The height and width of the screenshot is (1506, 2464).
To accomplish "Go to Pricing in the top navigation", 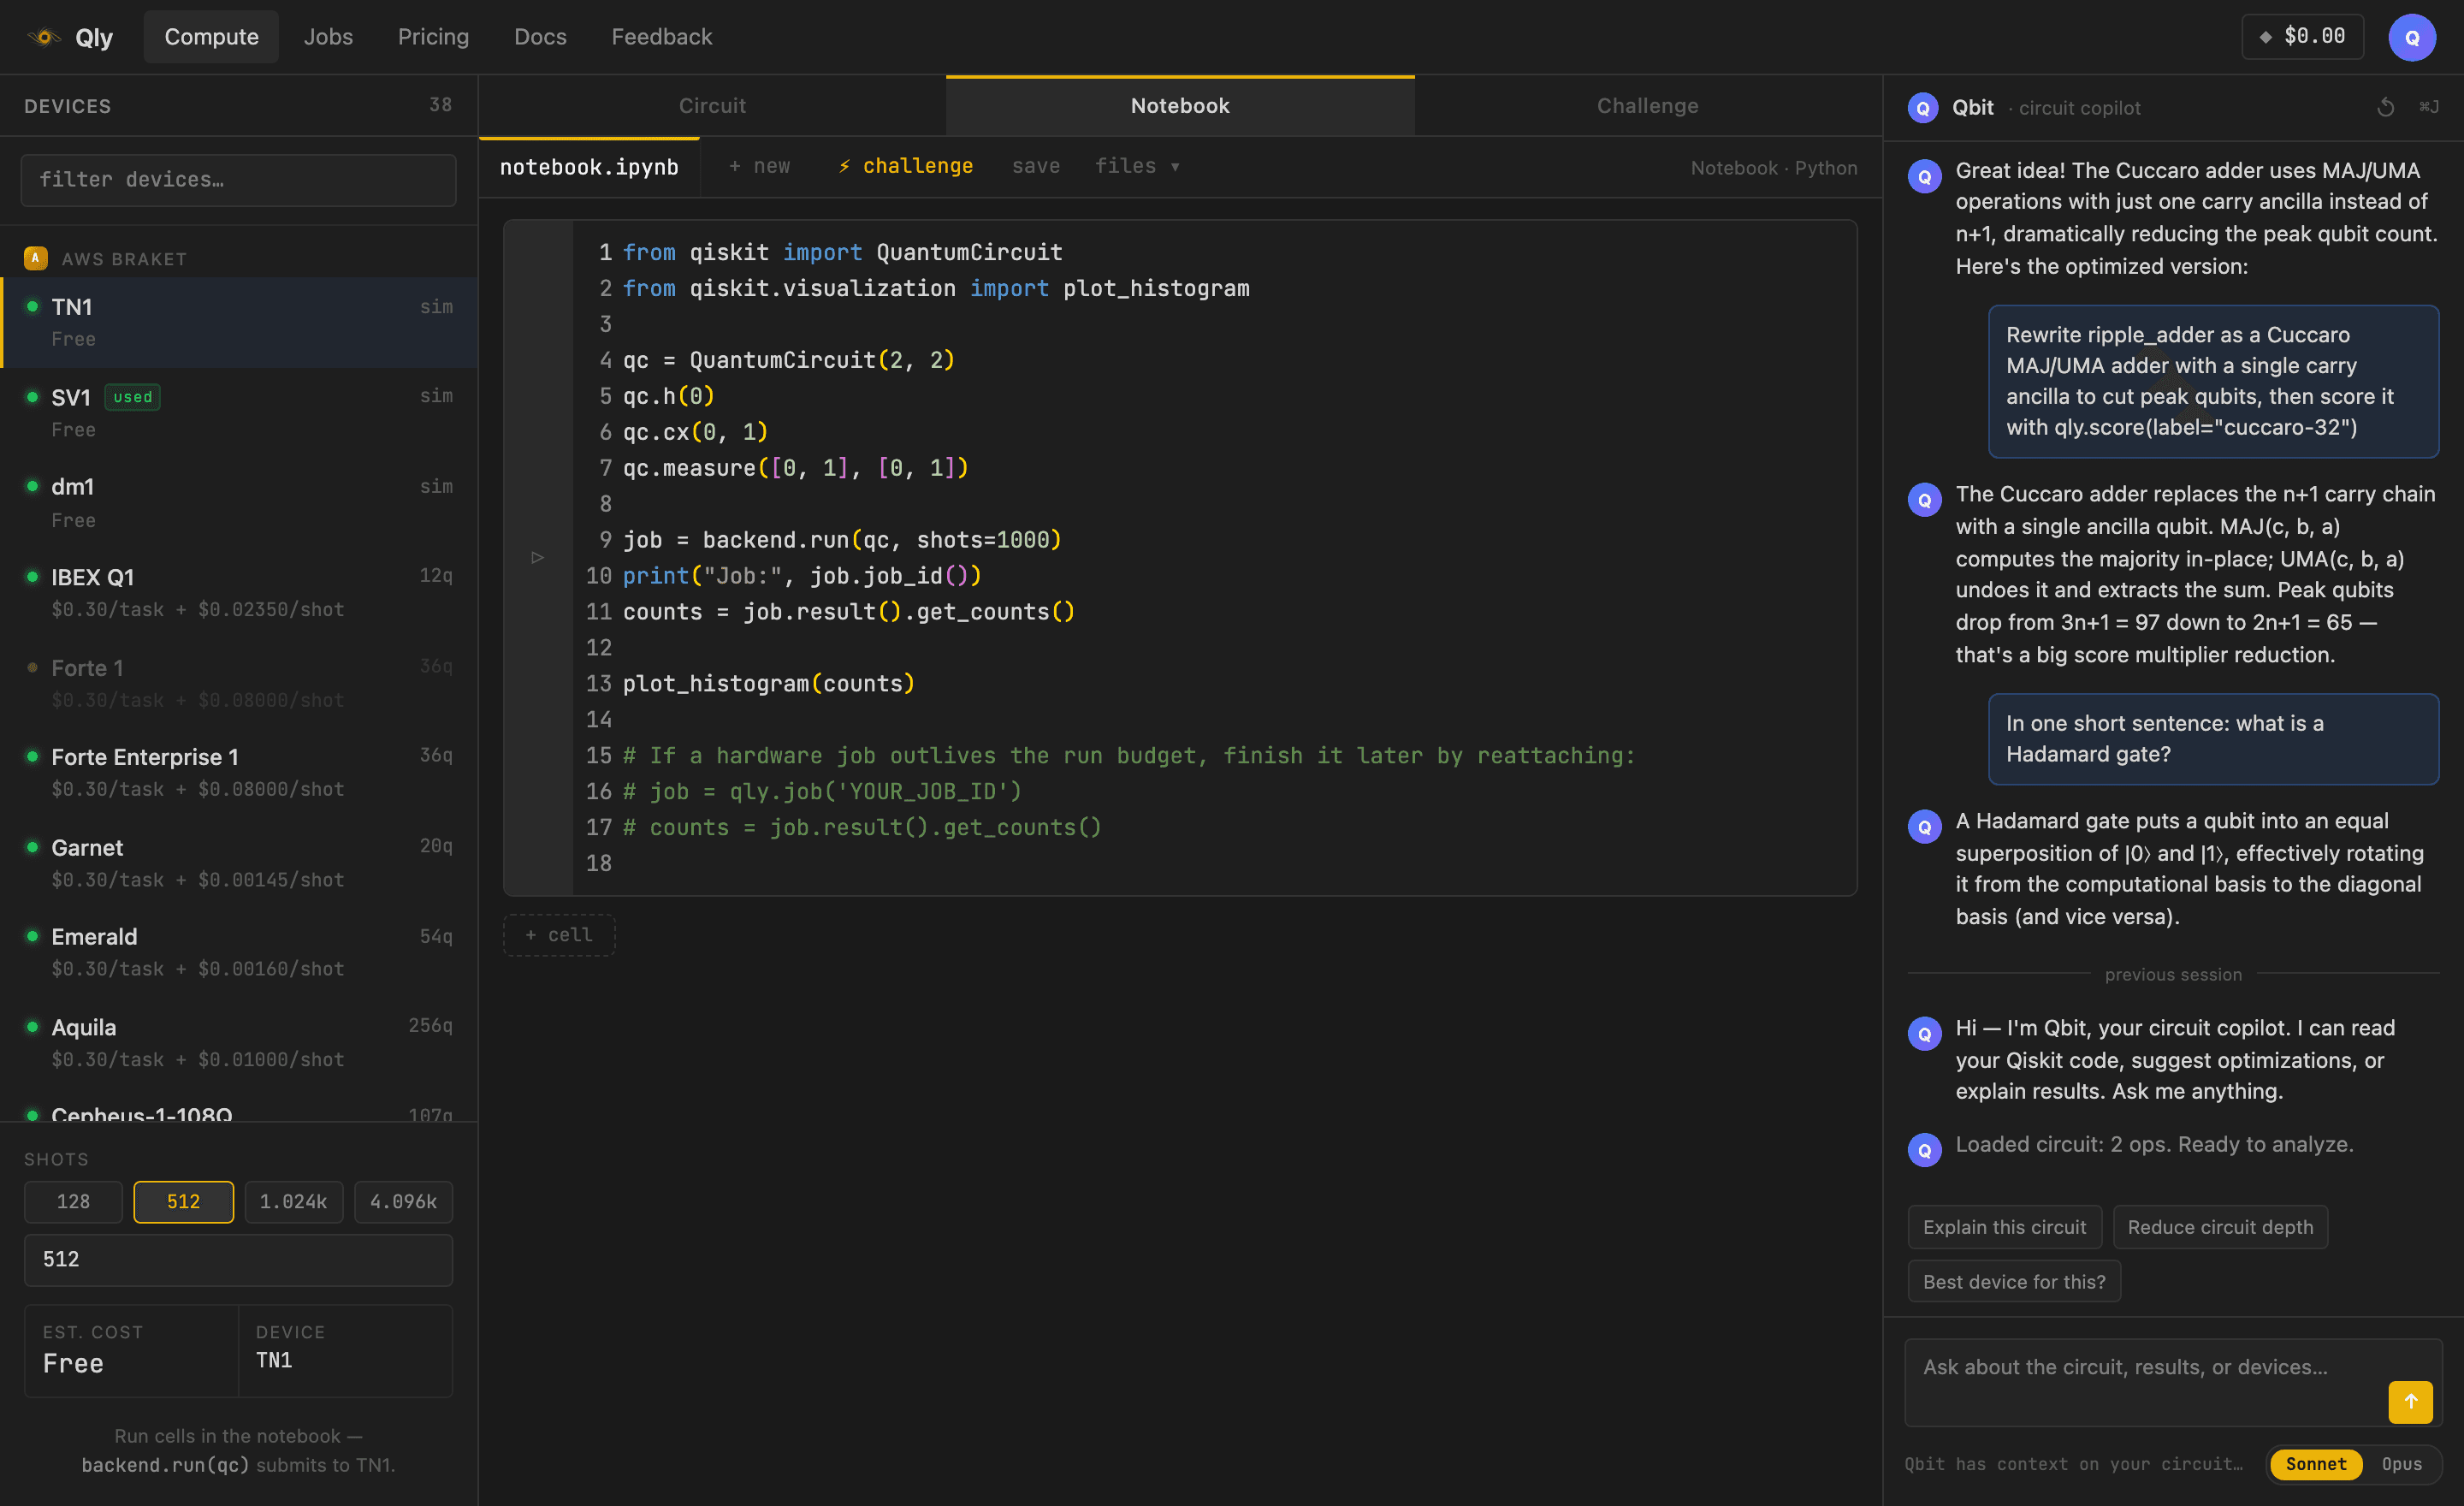I will click(433, 37).
